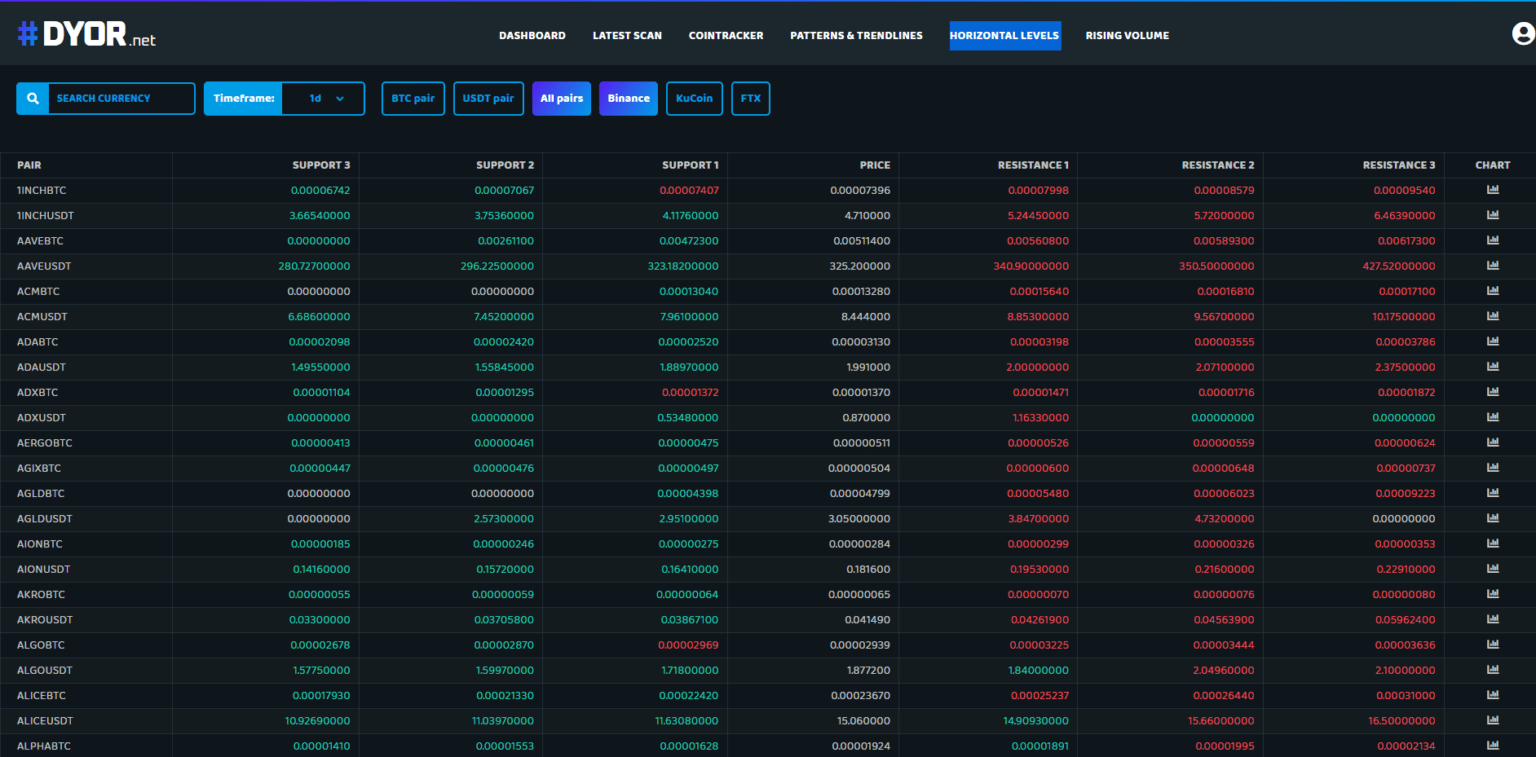Open the chart for 1INCHBTC pair
Image resolution: width=1536 pixels, height=757 pixels.
click(x=1492, y=189)
